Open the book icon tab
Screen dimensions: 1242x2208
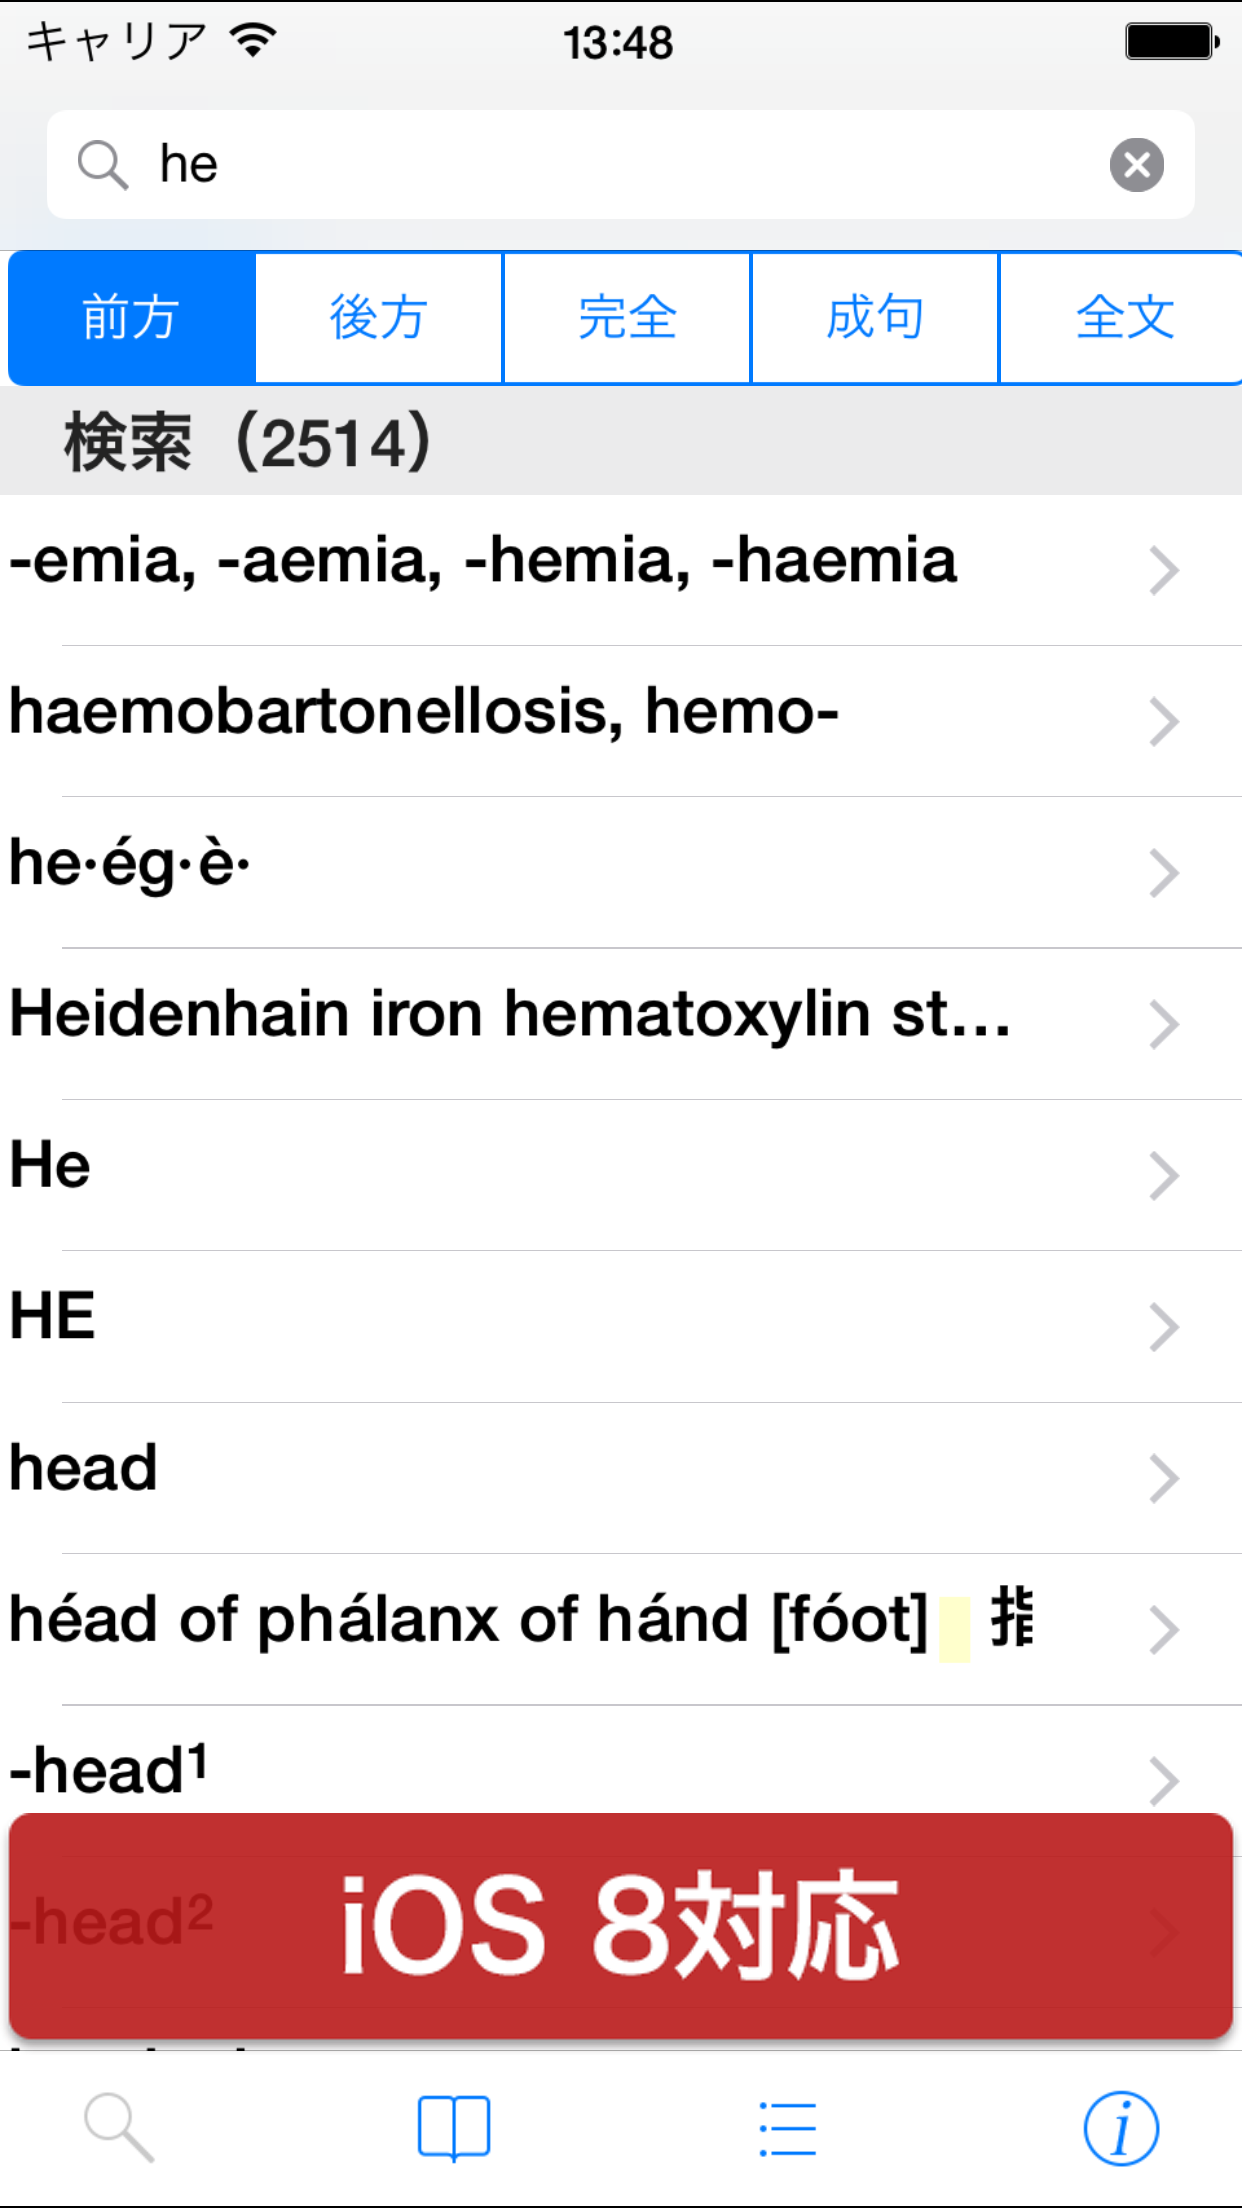[453, 2127]
